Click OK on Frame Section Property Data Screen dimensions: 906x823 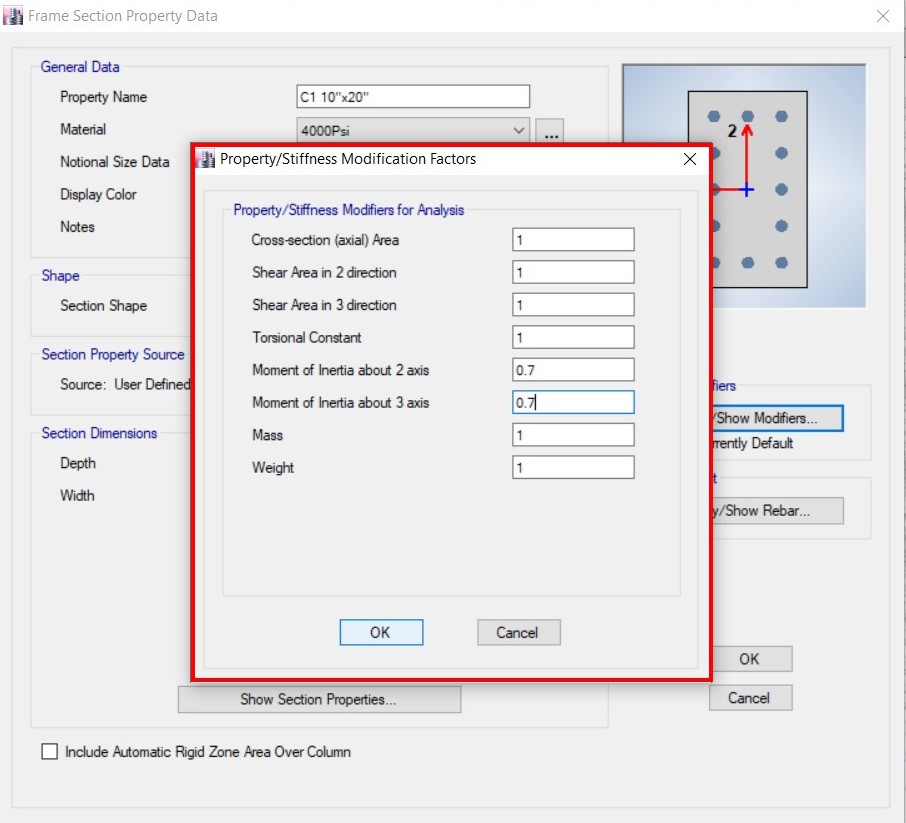click(x=750, y=658)
